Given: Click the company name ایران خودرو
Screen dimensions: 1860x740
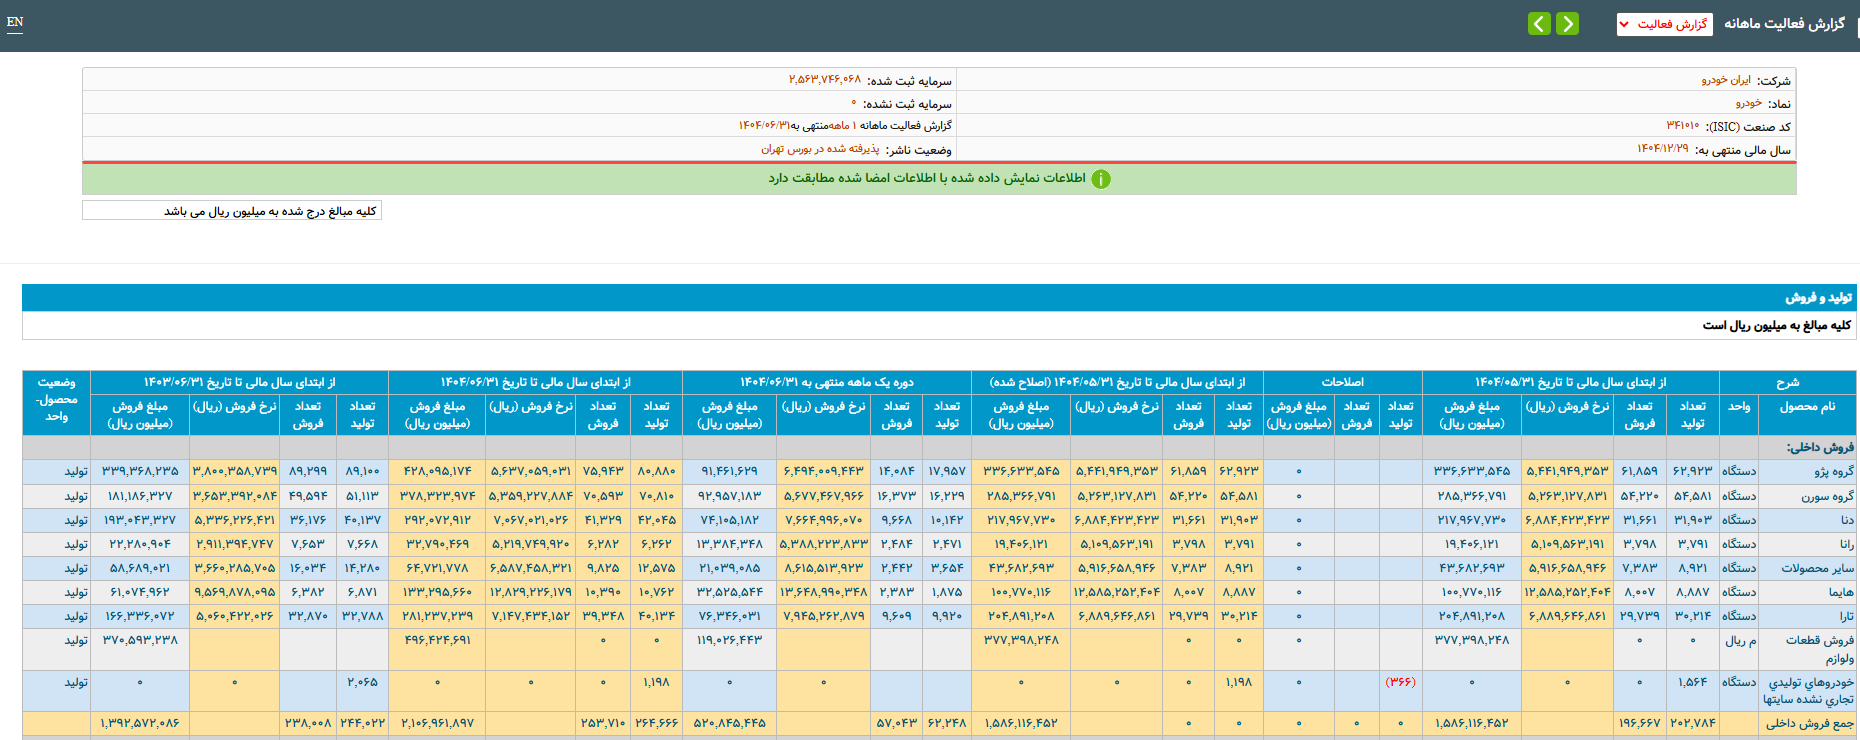Looking at the screenshot, I should [x=1726, y=80].
